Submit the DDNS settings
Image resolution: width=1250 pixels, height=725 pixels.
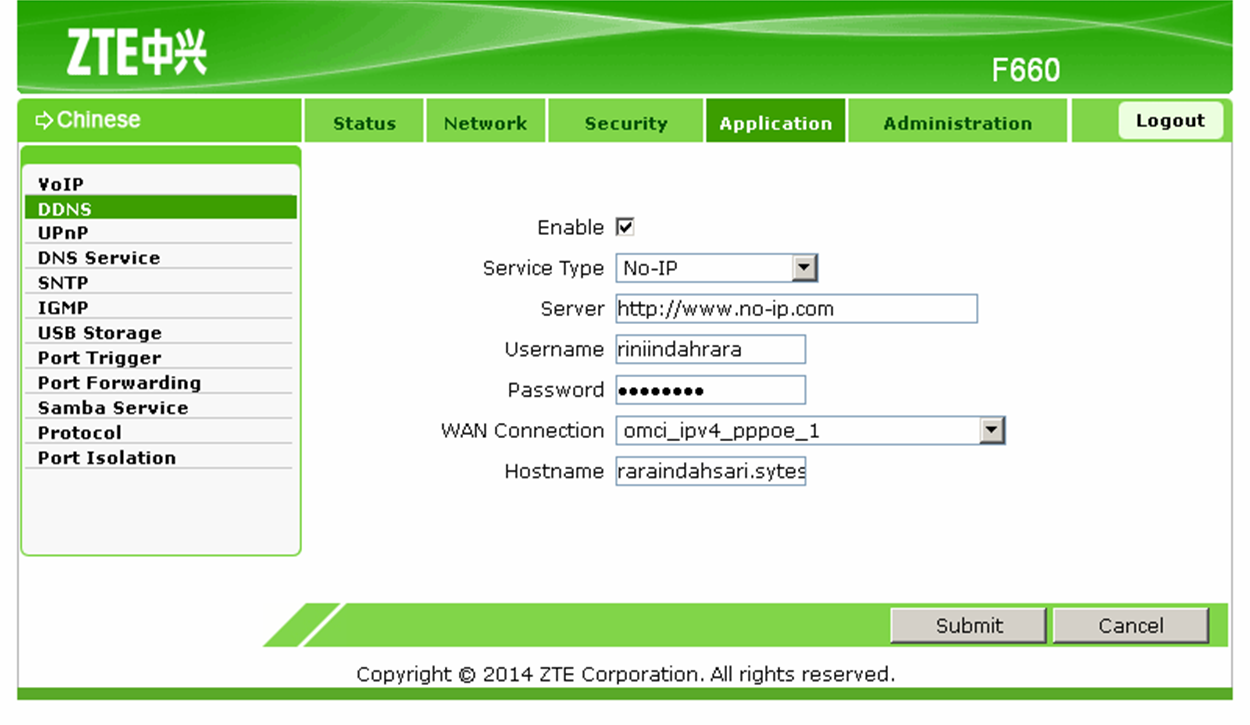tap(969, 625)
